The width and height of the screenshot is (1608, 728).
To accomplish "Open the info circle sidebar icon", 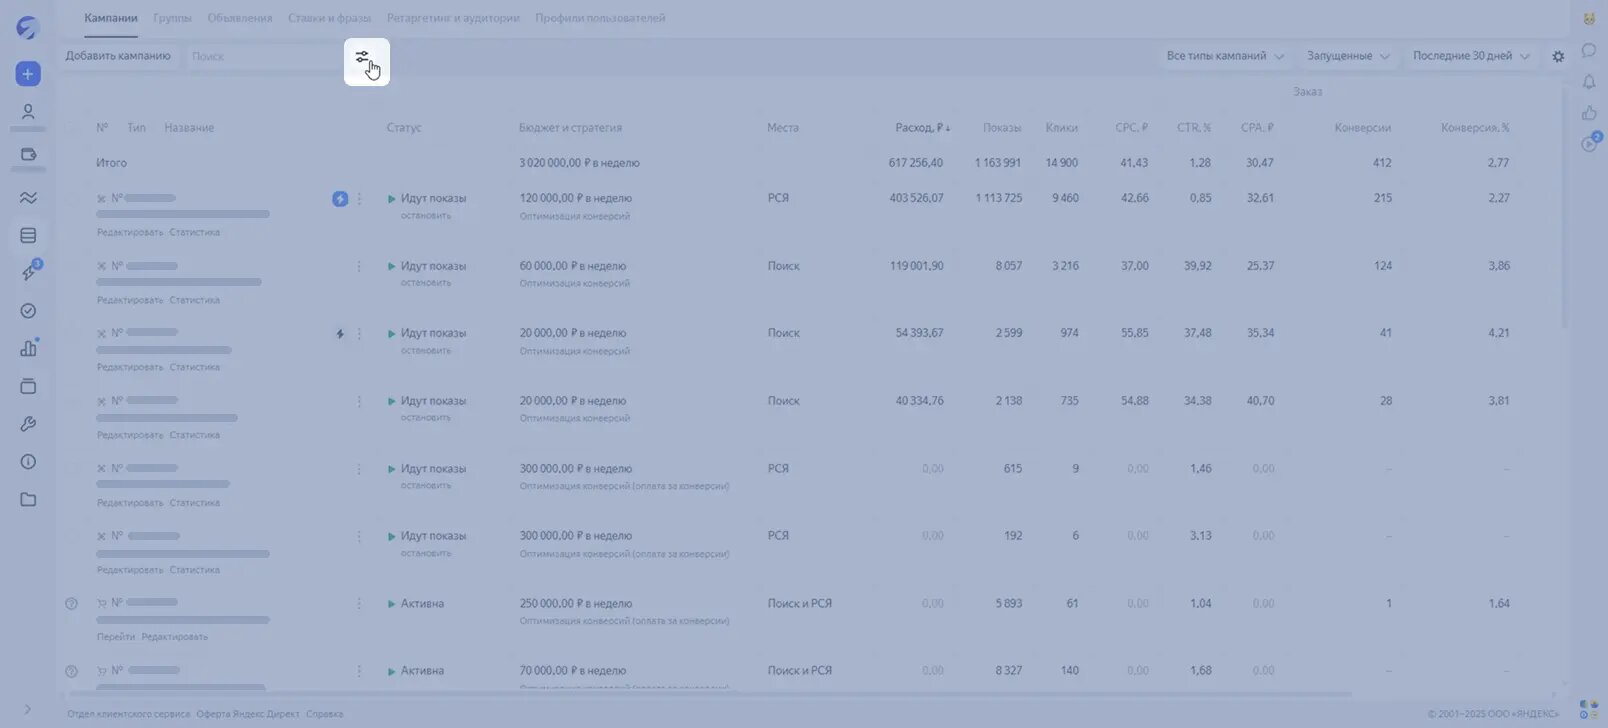I will coord(28,462).
